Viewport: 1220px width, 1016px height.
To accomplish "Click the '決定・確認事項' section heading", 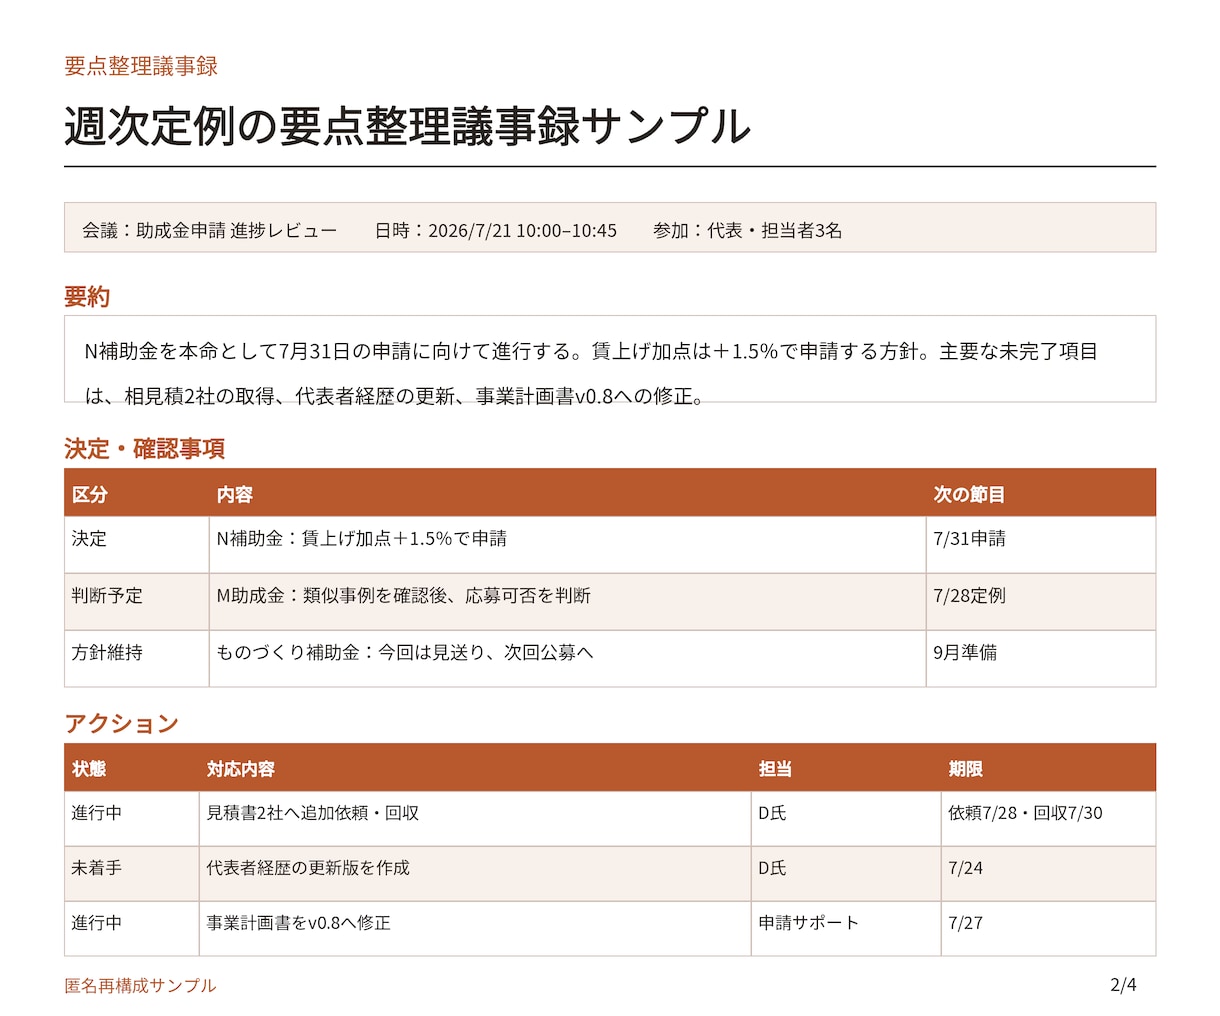I will (145, 449).
